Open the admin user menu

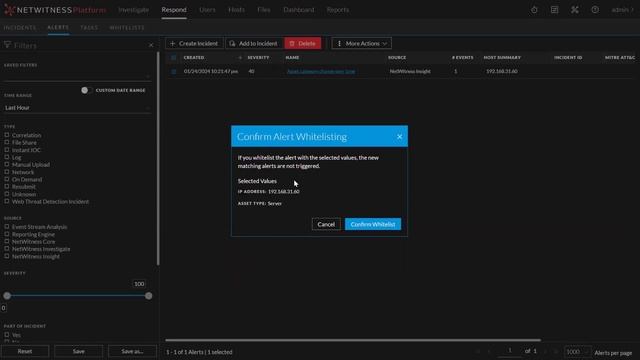[x=622, y=10]
